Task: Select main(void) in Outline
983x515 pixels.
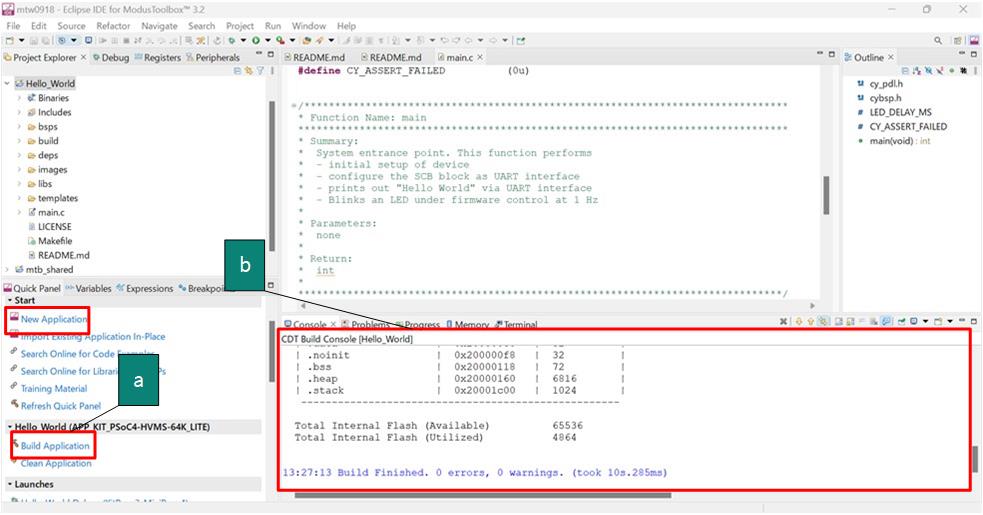Action: coord(900,141)
